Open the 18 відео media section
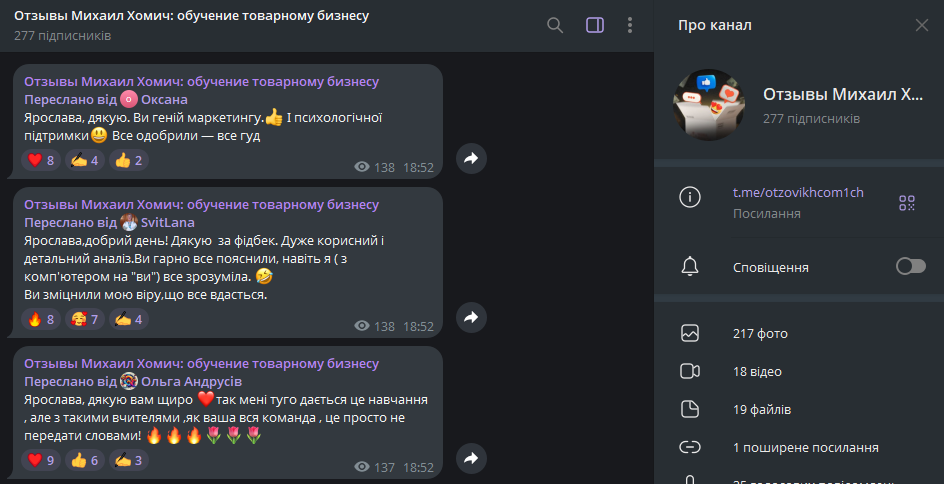This screenshot has width=944, height=484. point(799,371)
